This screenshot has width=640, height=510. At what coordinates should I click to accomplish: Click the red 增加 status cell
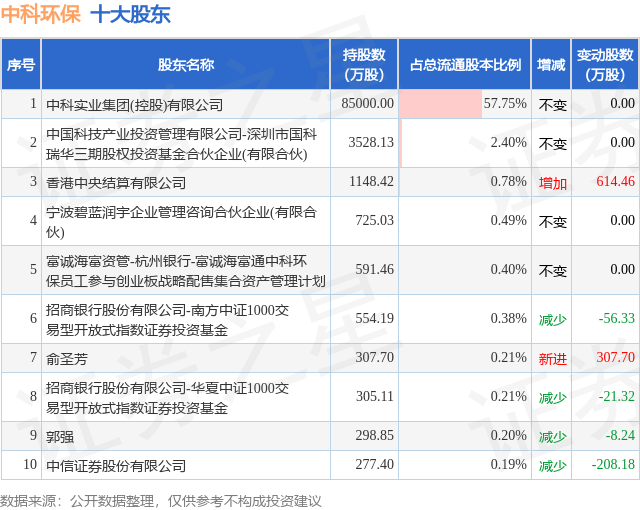coord(552,183)
